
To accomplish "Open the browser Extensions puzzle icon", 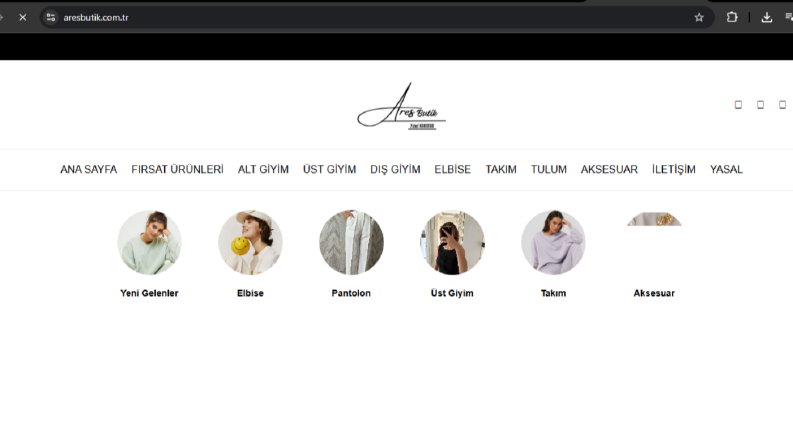I will tap(732, 17).
